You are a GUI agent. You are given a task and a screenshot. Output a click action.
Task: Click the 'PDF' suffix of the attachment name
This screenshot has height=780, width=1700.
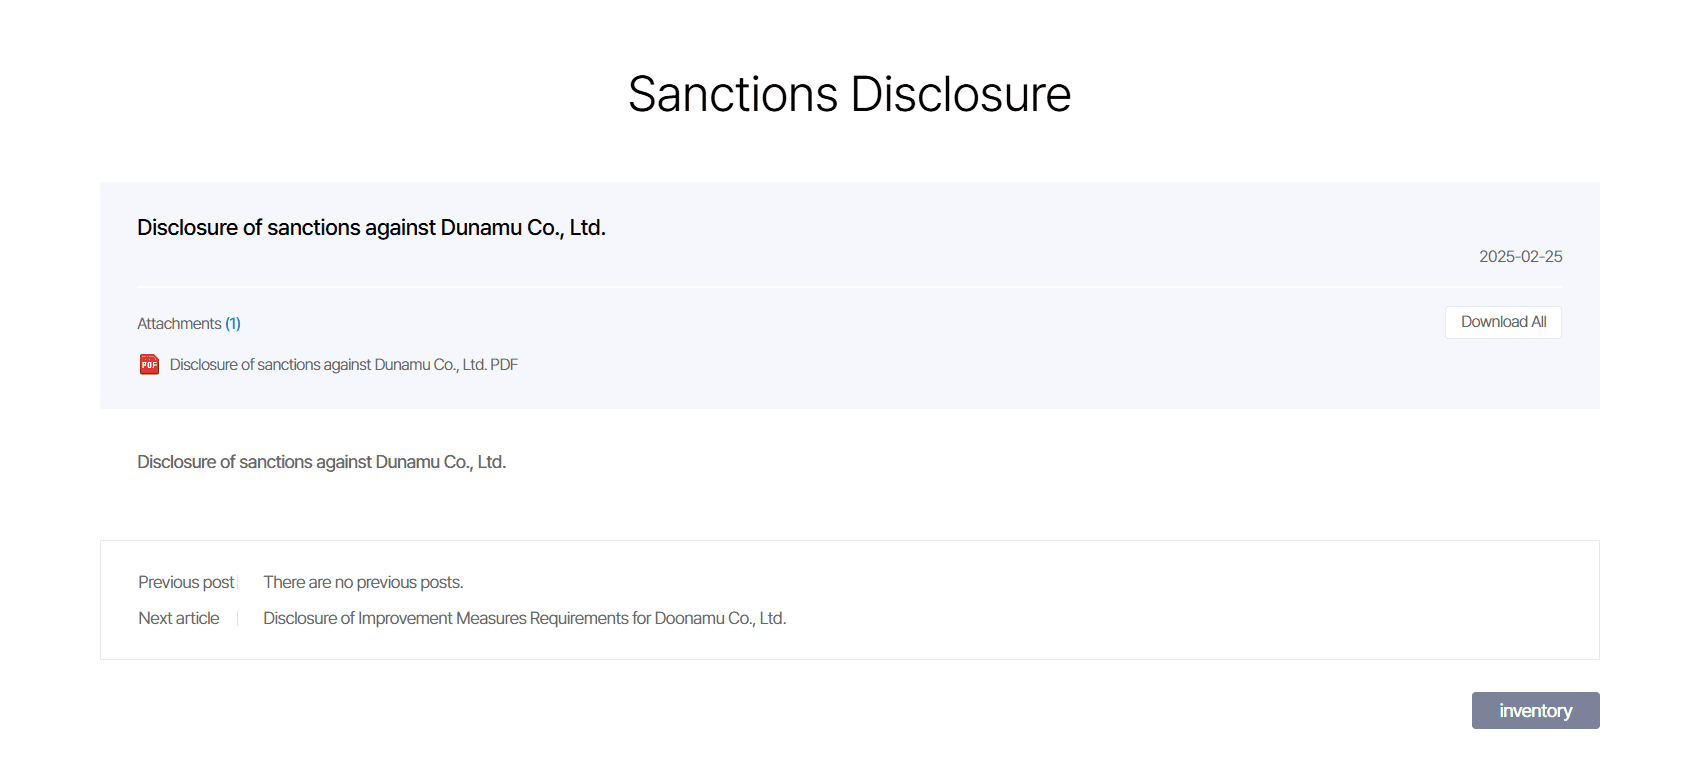coord(504,365)
